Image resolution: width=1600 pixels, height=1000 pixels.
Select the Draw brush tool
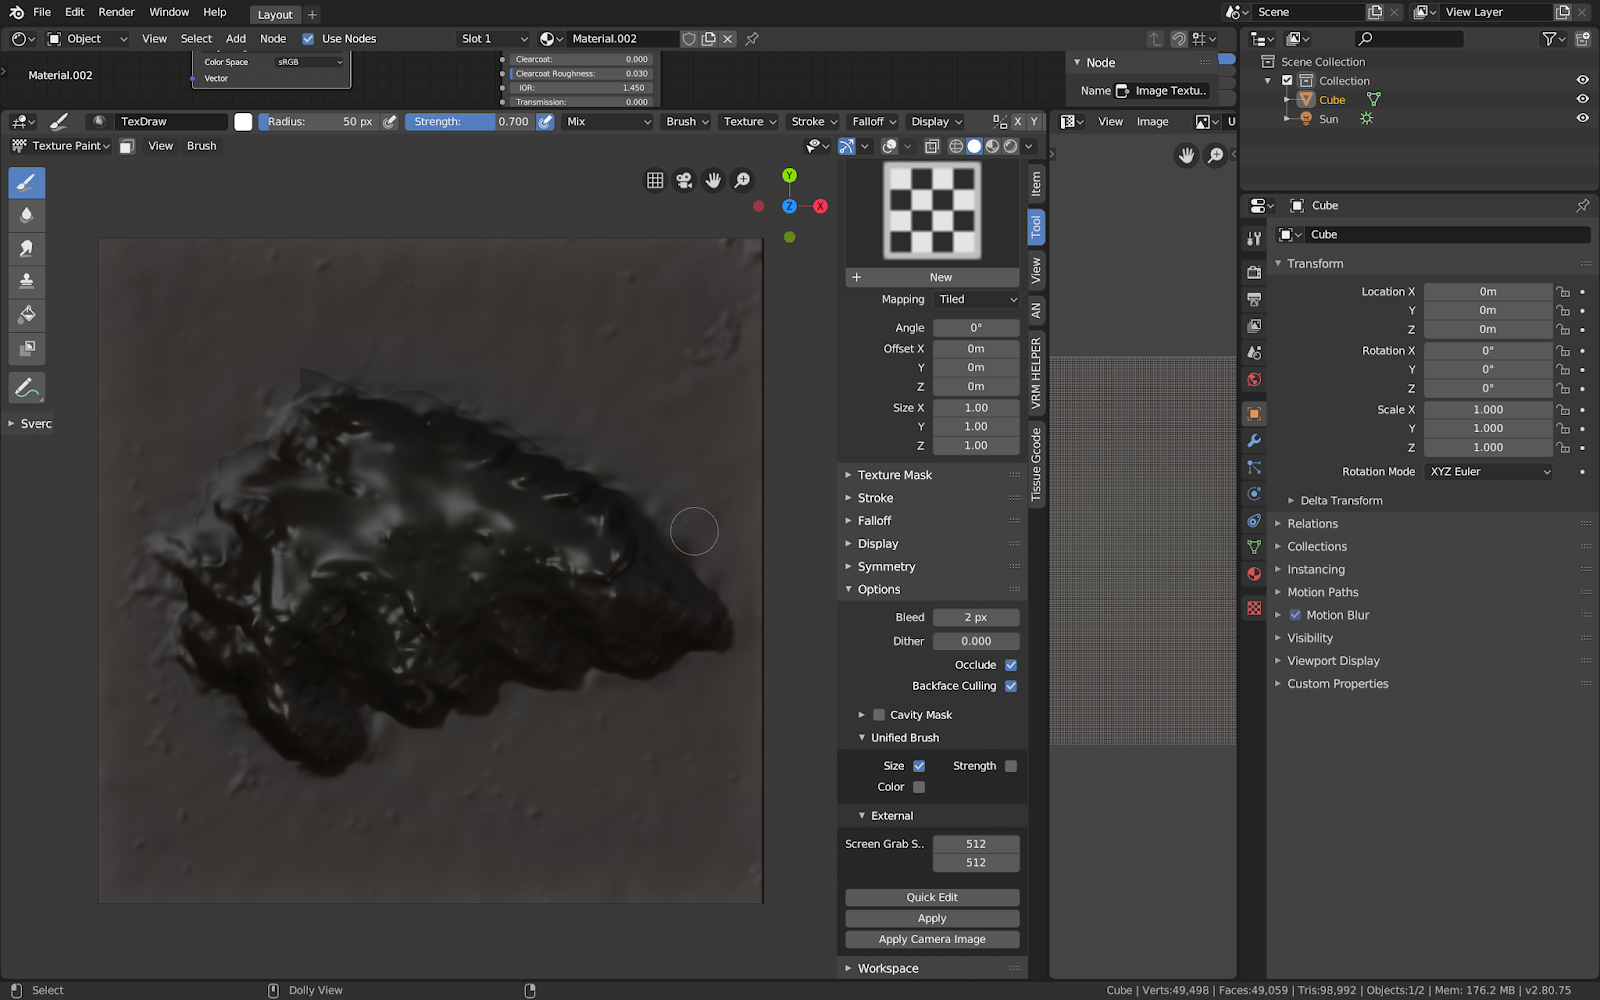click(27, 183)
